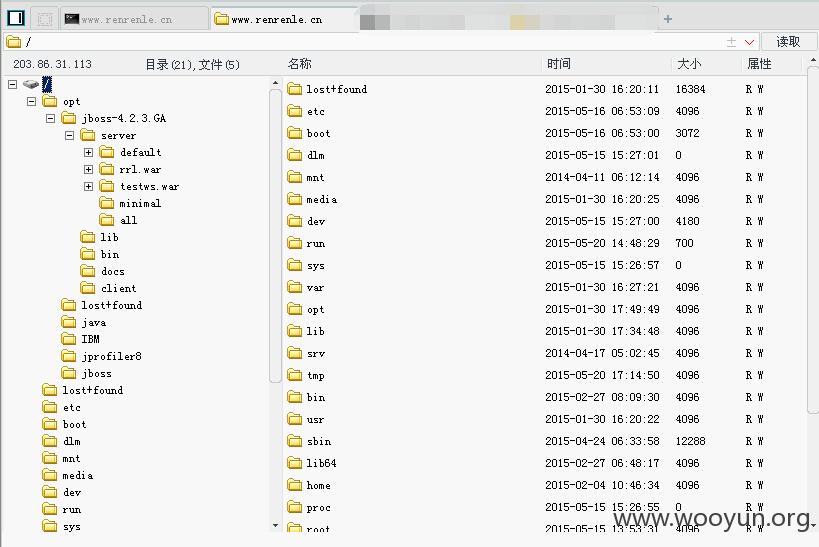Click the boot folder icon in file list
Image resolution: width=819 pixels, height=547 pixels.
pyautogui.click(x=295, y=133)
